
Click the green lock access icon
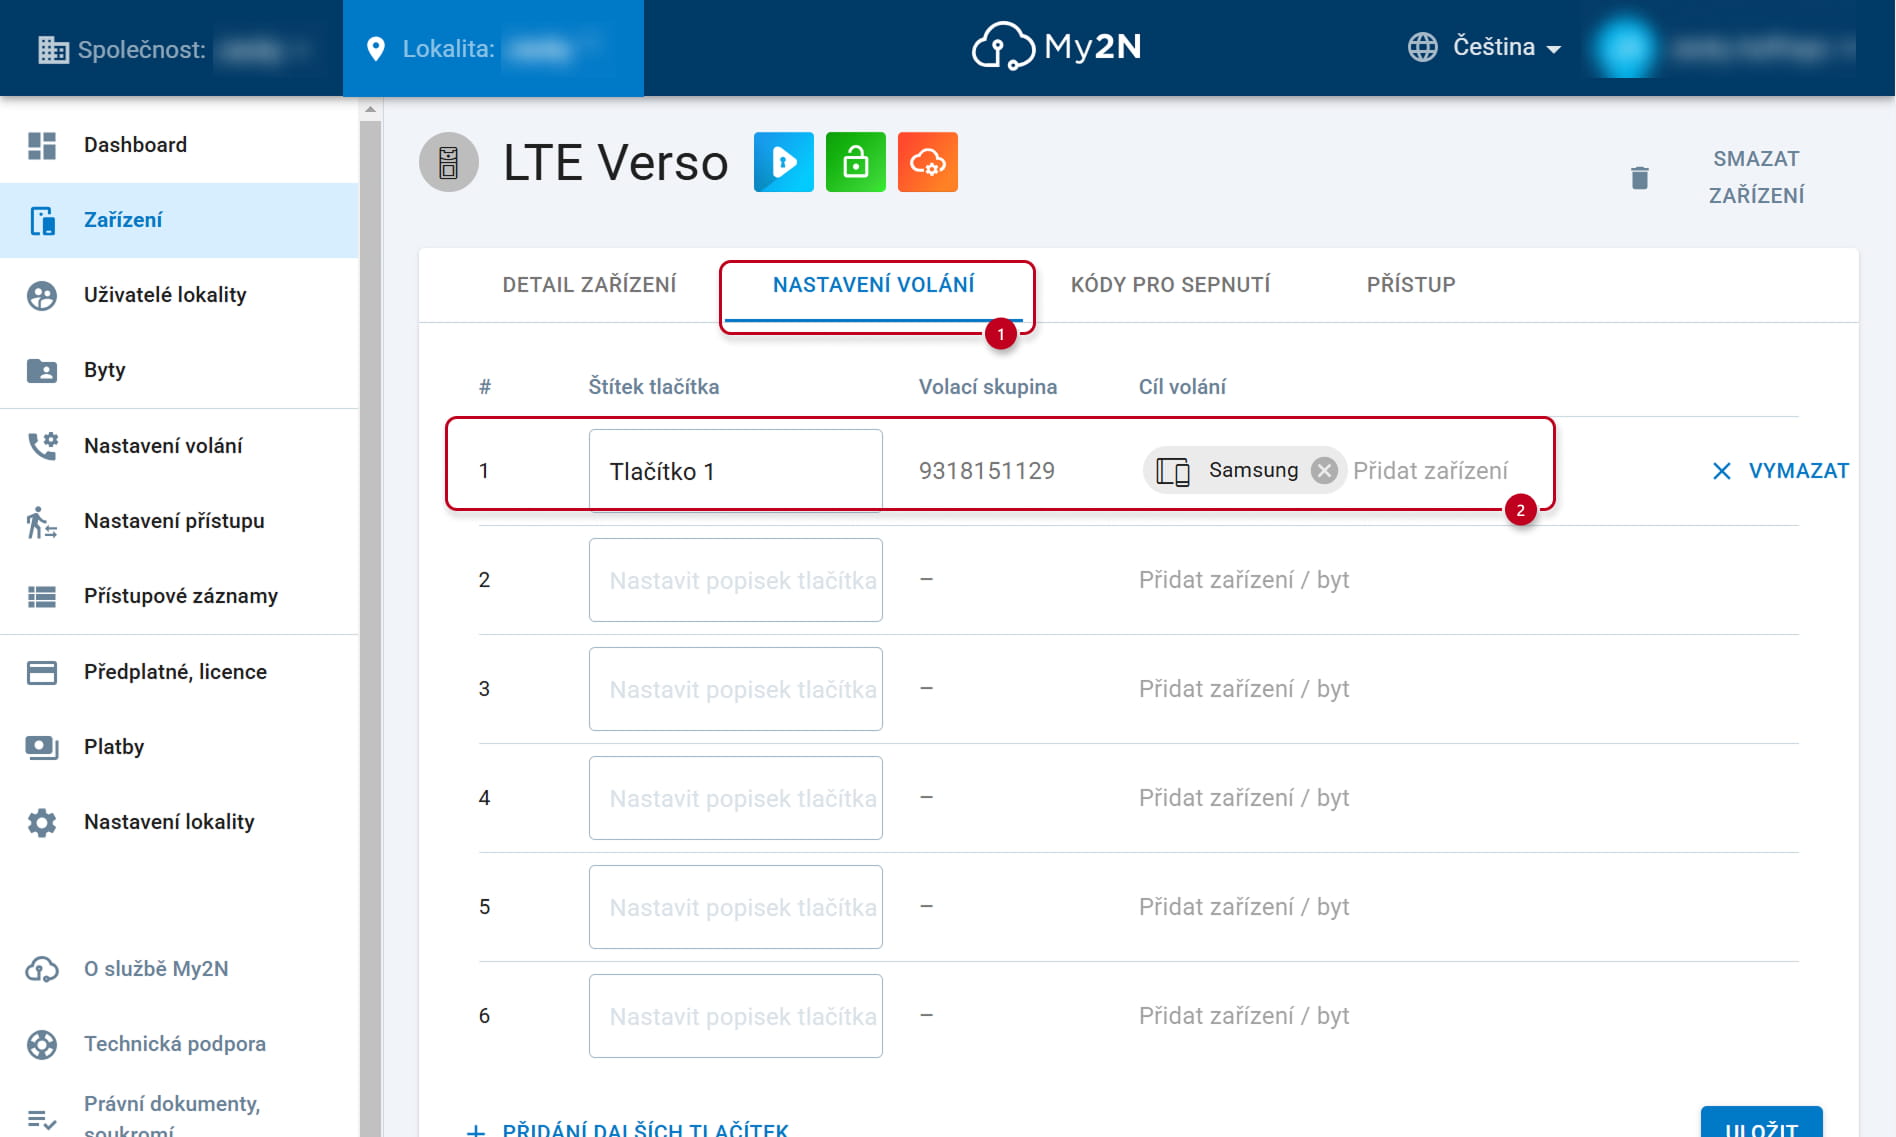[856, 162]
